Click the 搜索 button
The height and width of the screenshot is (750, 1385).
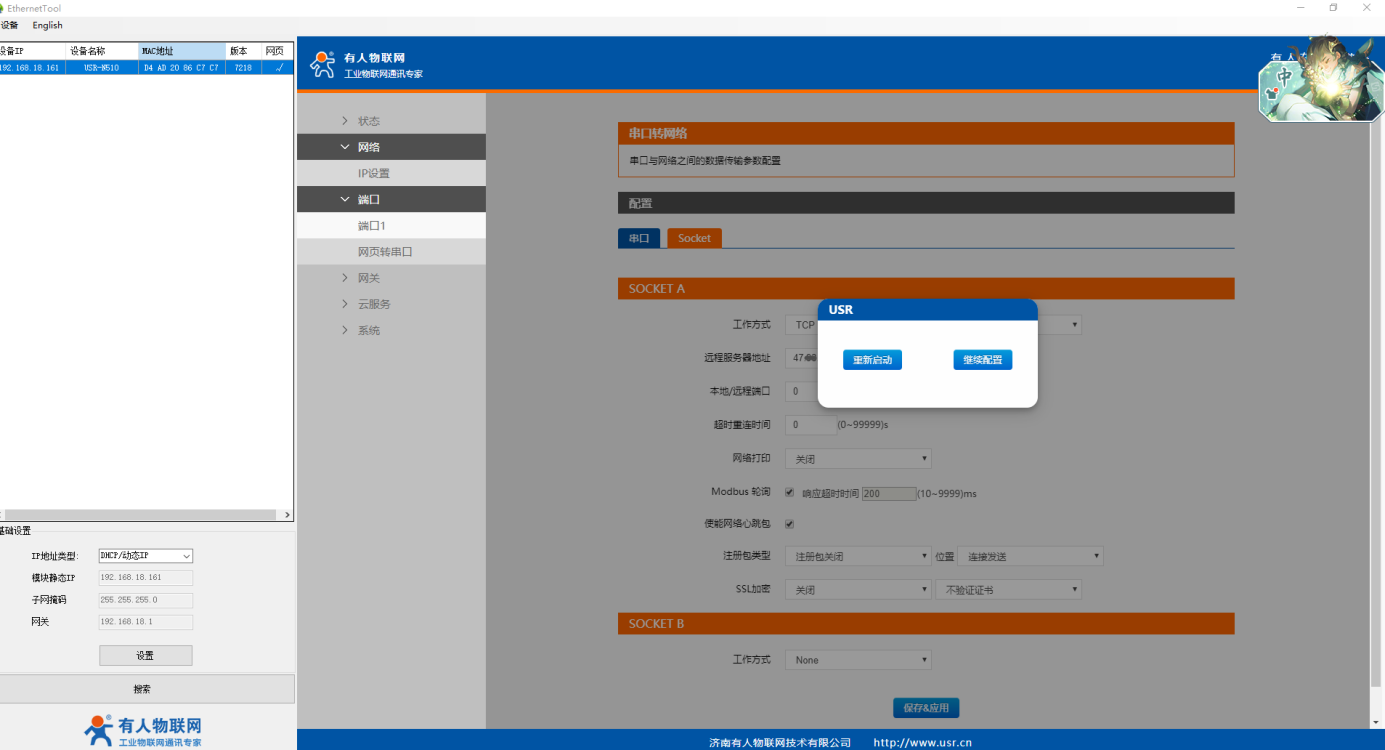tap(142, 689)
